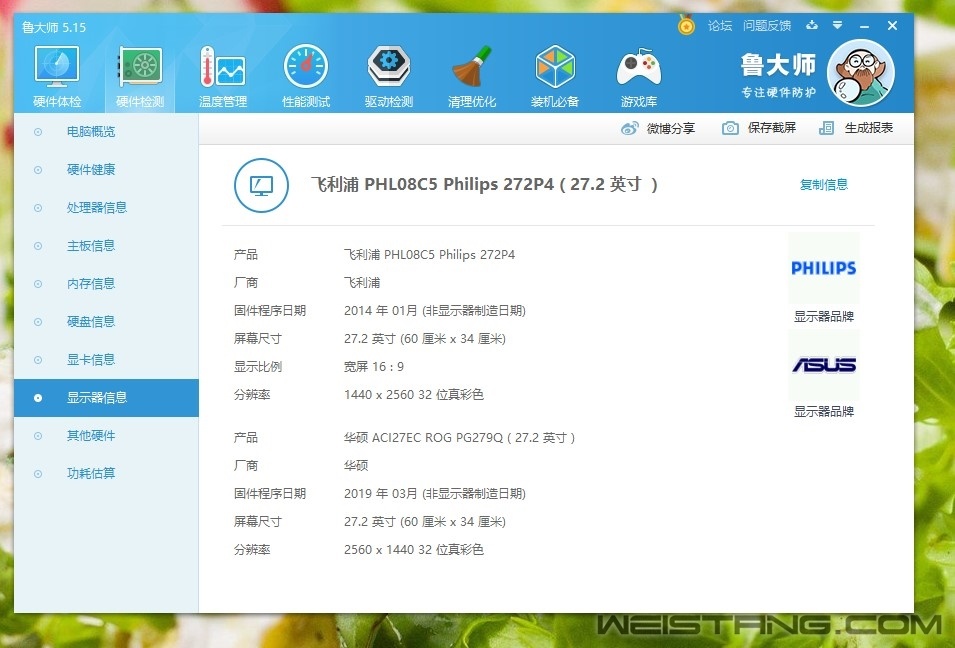This screenshot has width=955, height=648.
Task: Click the gold medal icon in title bar
Action: tap(686, 26)
